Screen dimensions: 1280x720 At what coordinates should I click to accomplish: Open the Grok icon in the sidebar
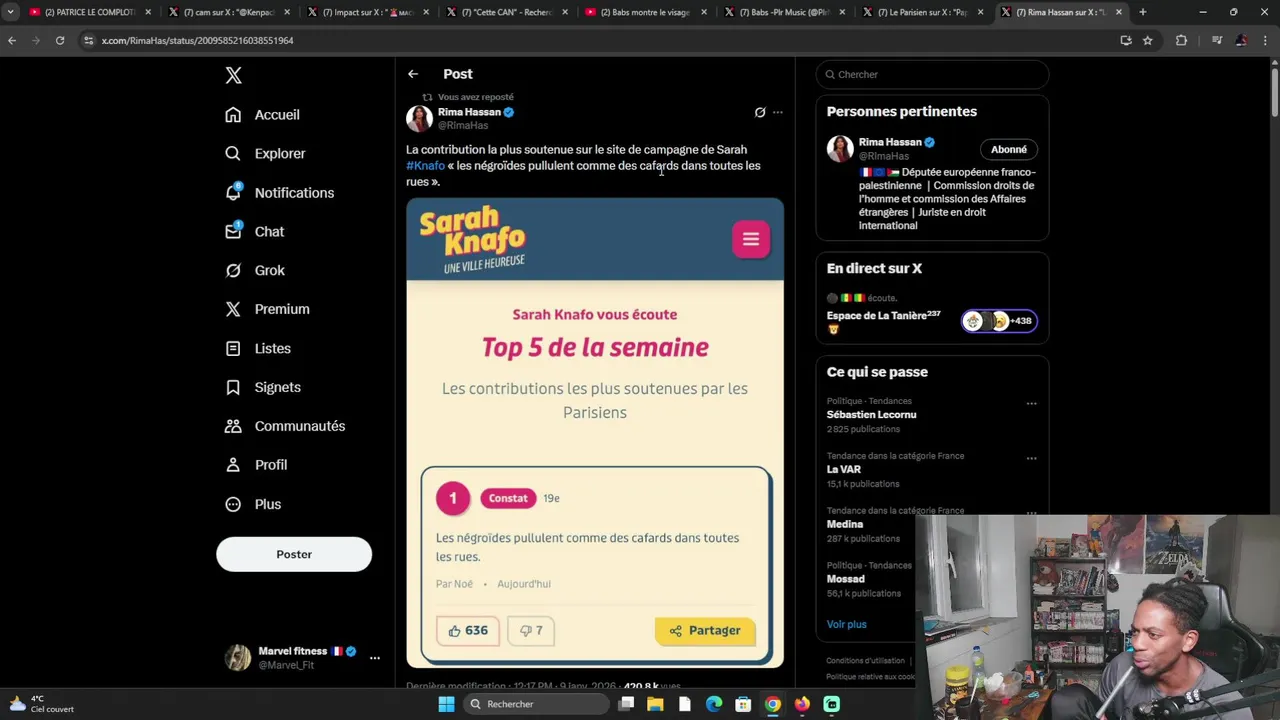click(233, 270)
